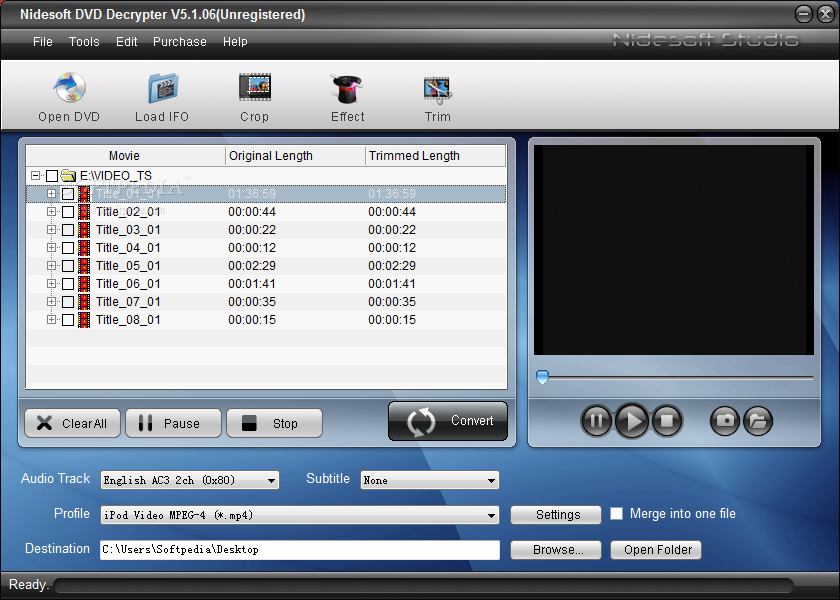
Task: Click the Destination path input field
Action: [300, 550]
